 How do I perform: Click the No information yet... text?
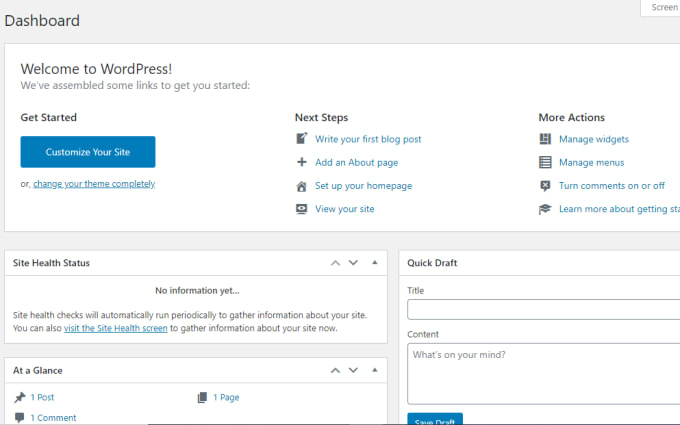(x=197, y=291)
